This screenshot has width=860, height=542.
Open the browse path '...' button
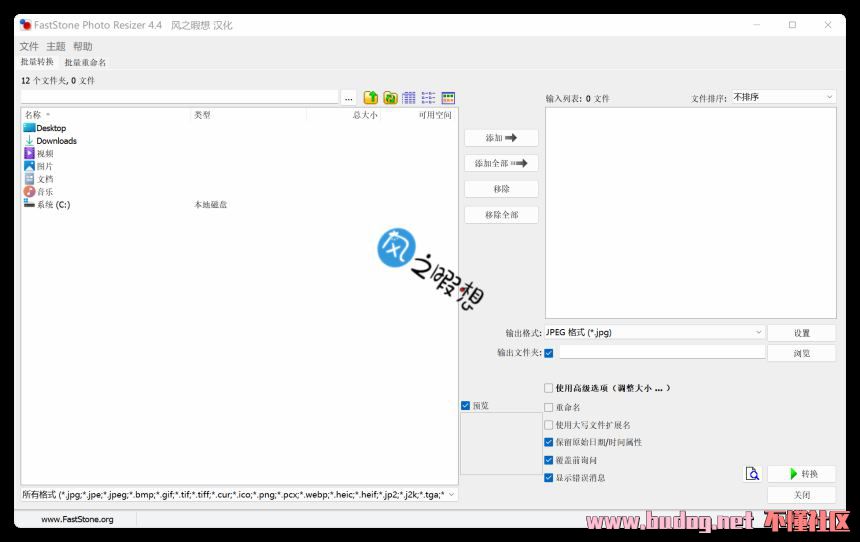pyautogui.click(x=349, y=98)
